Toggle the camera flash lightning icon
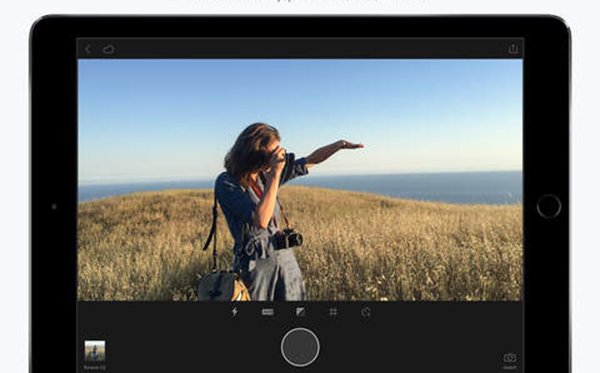This screenshot has height=373, width=600. [235, 312]
